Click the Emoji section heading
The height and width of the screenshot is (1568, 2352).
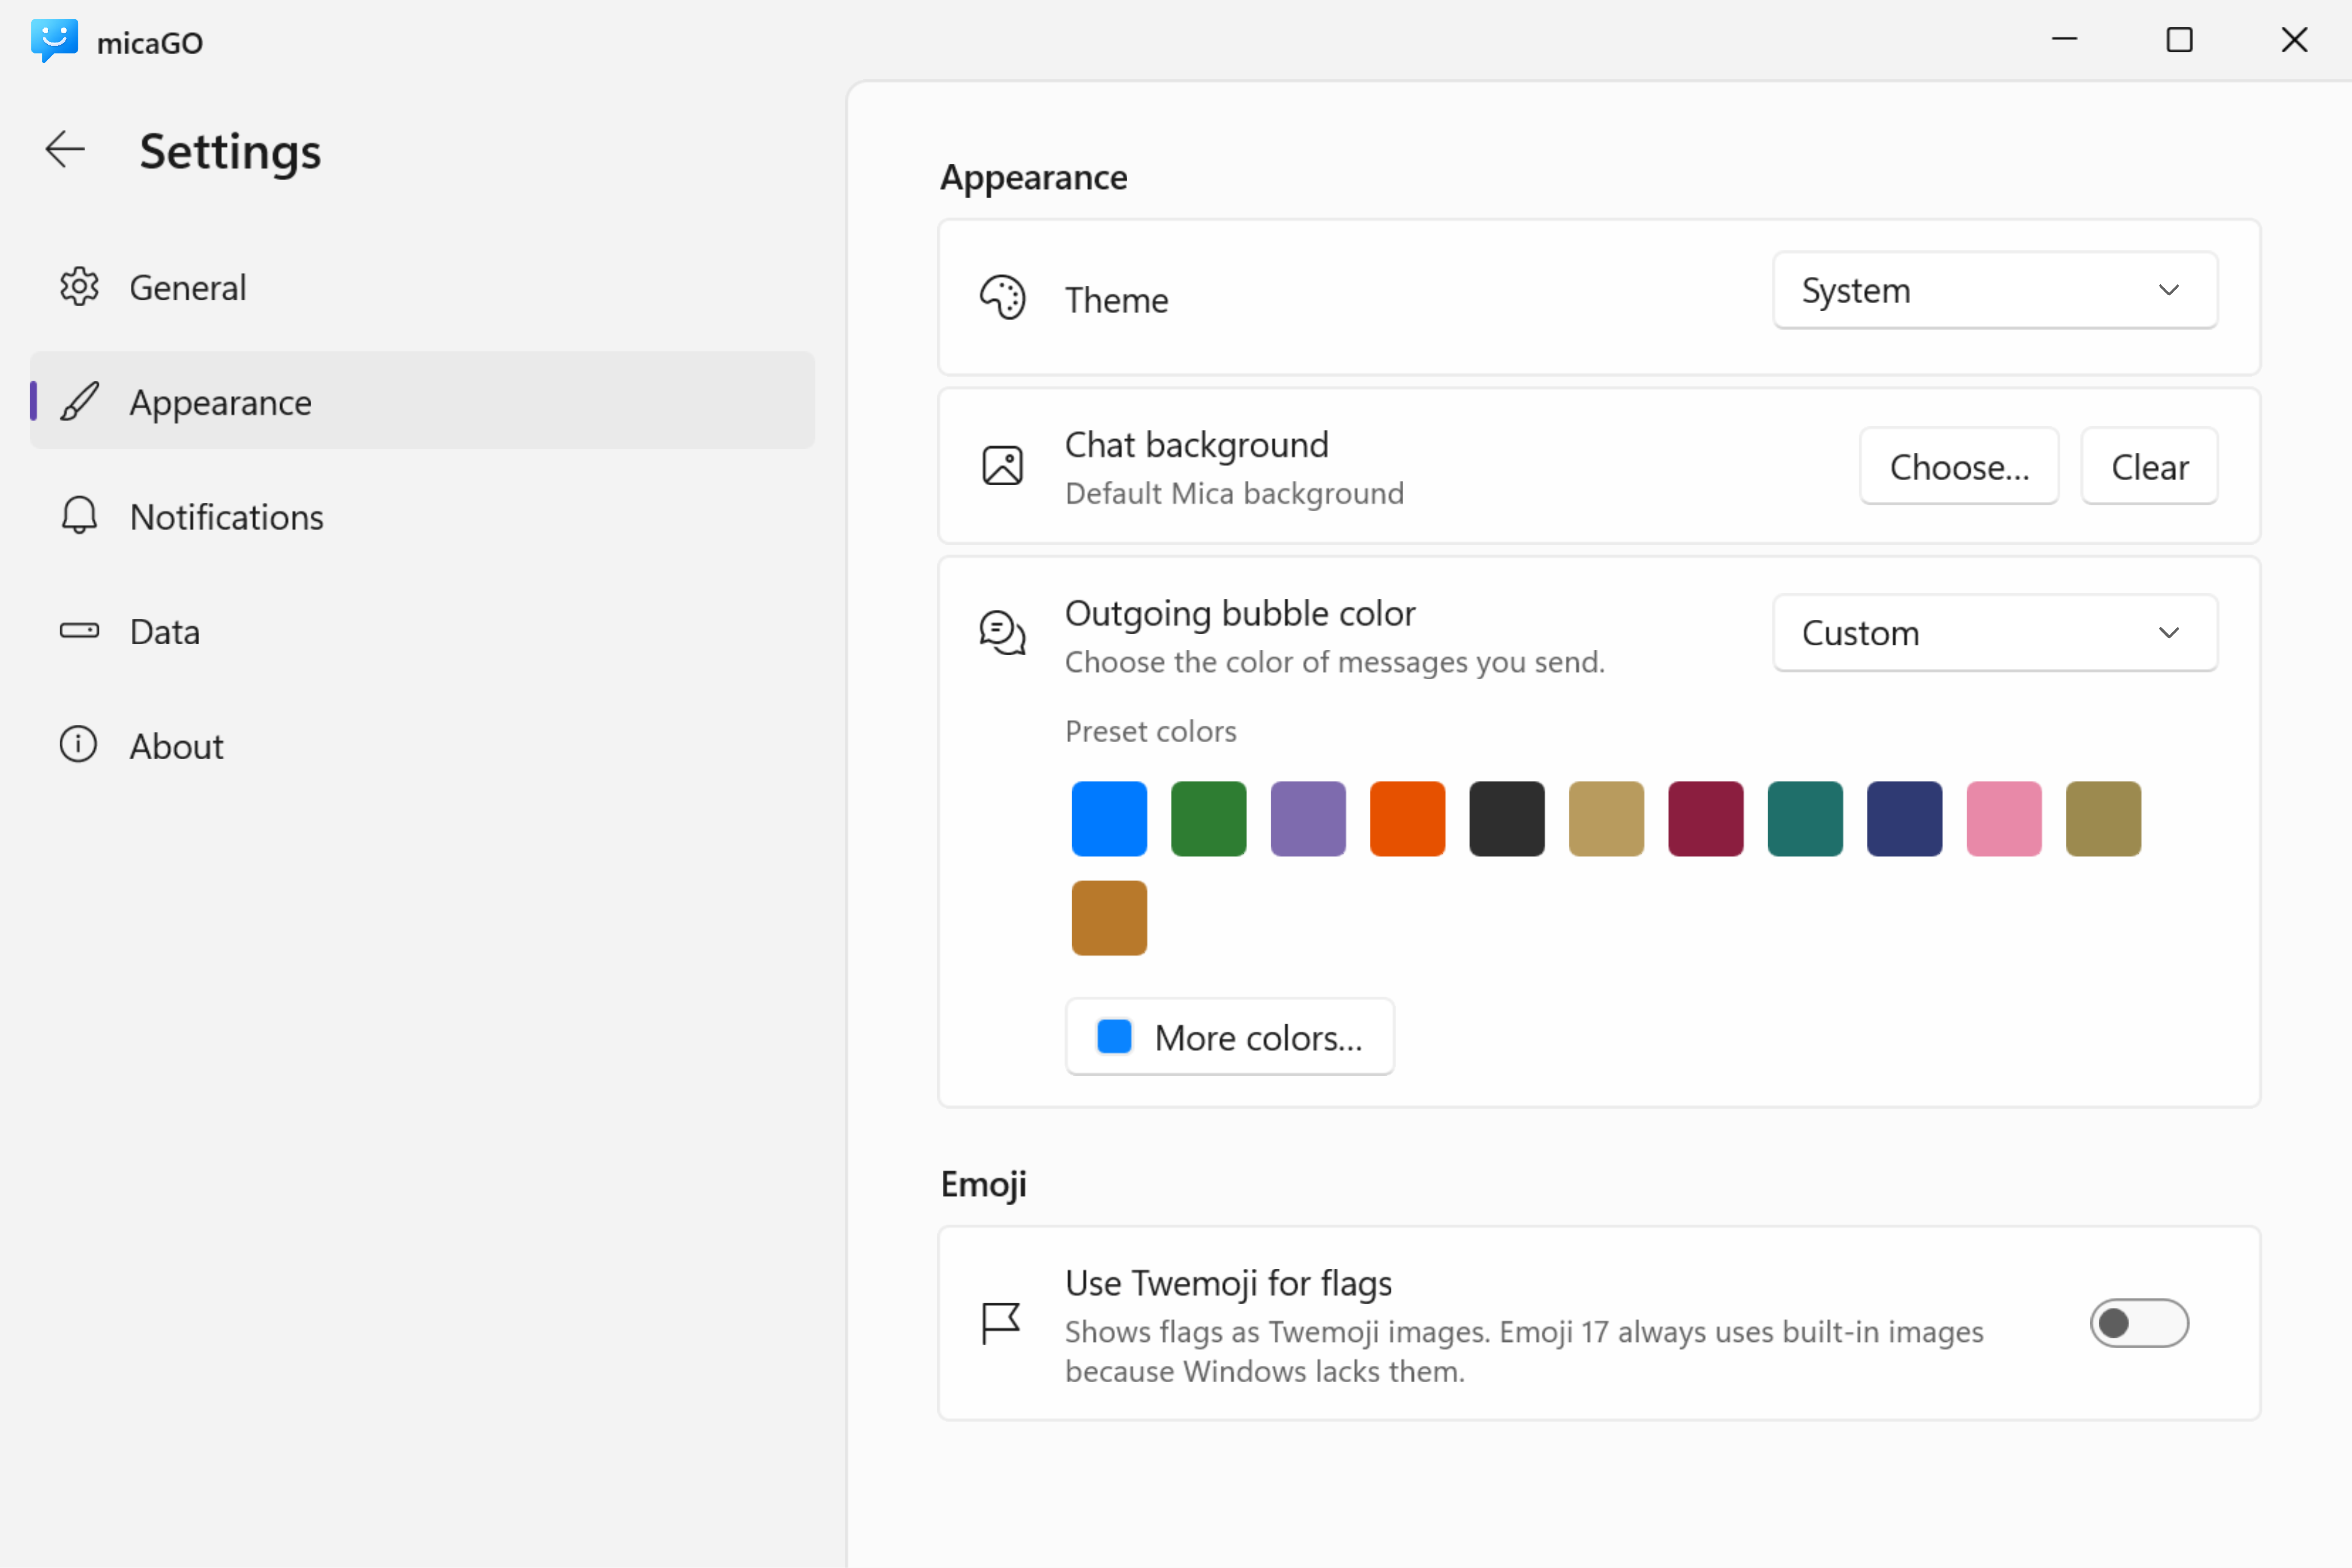click(x=983, y=1184)
